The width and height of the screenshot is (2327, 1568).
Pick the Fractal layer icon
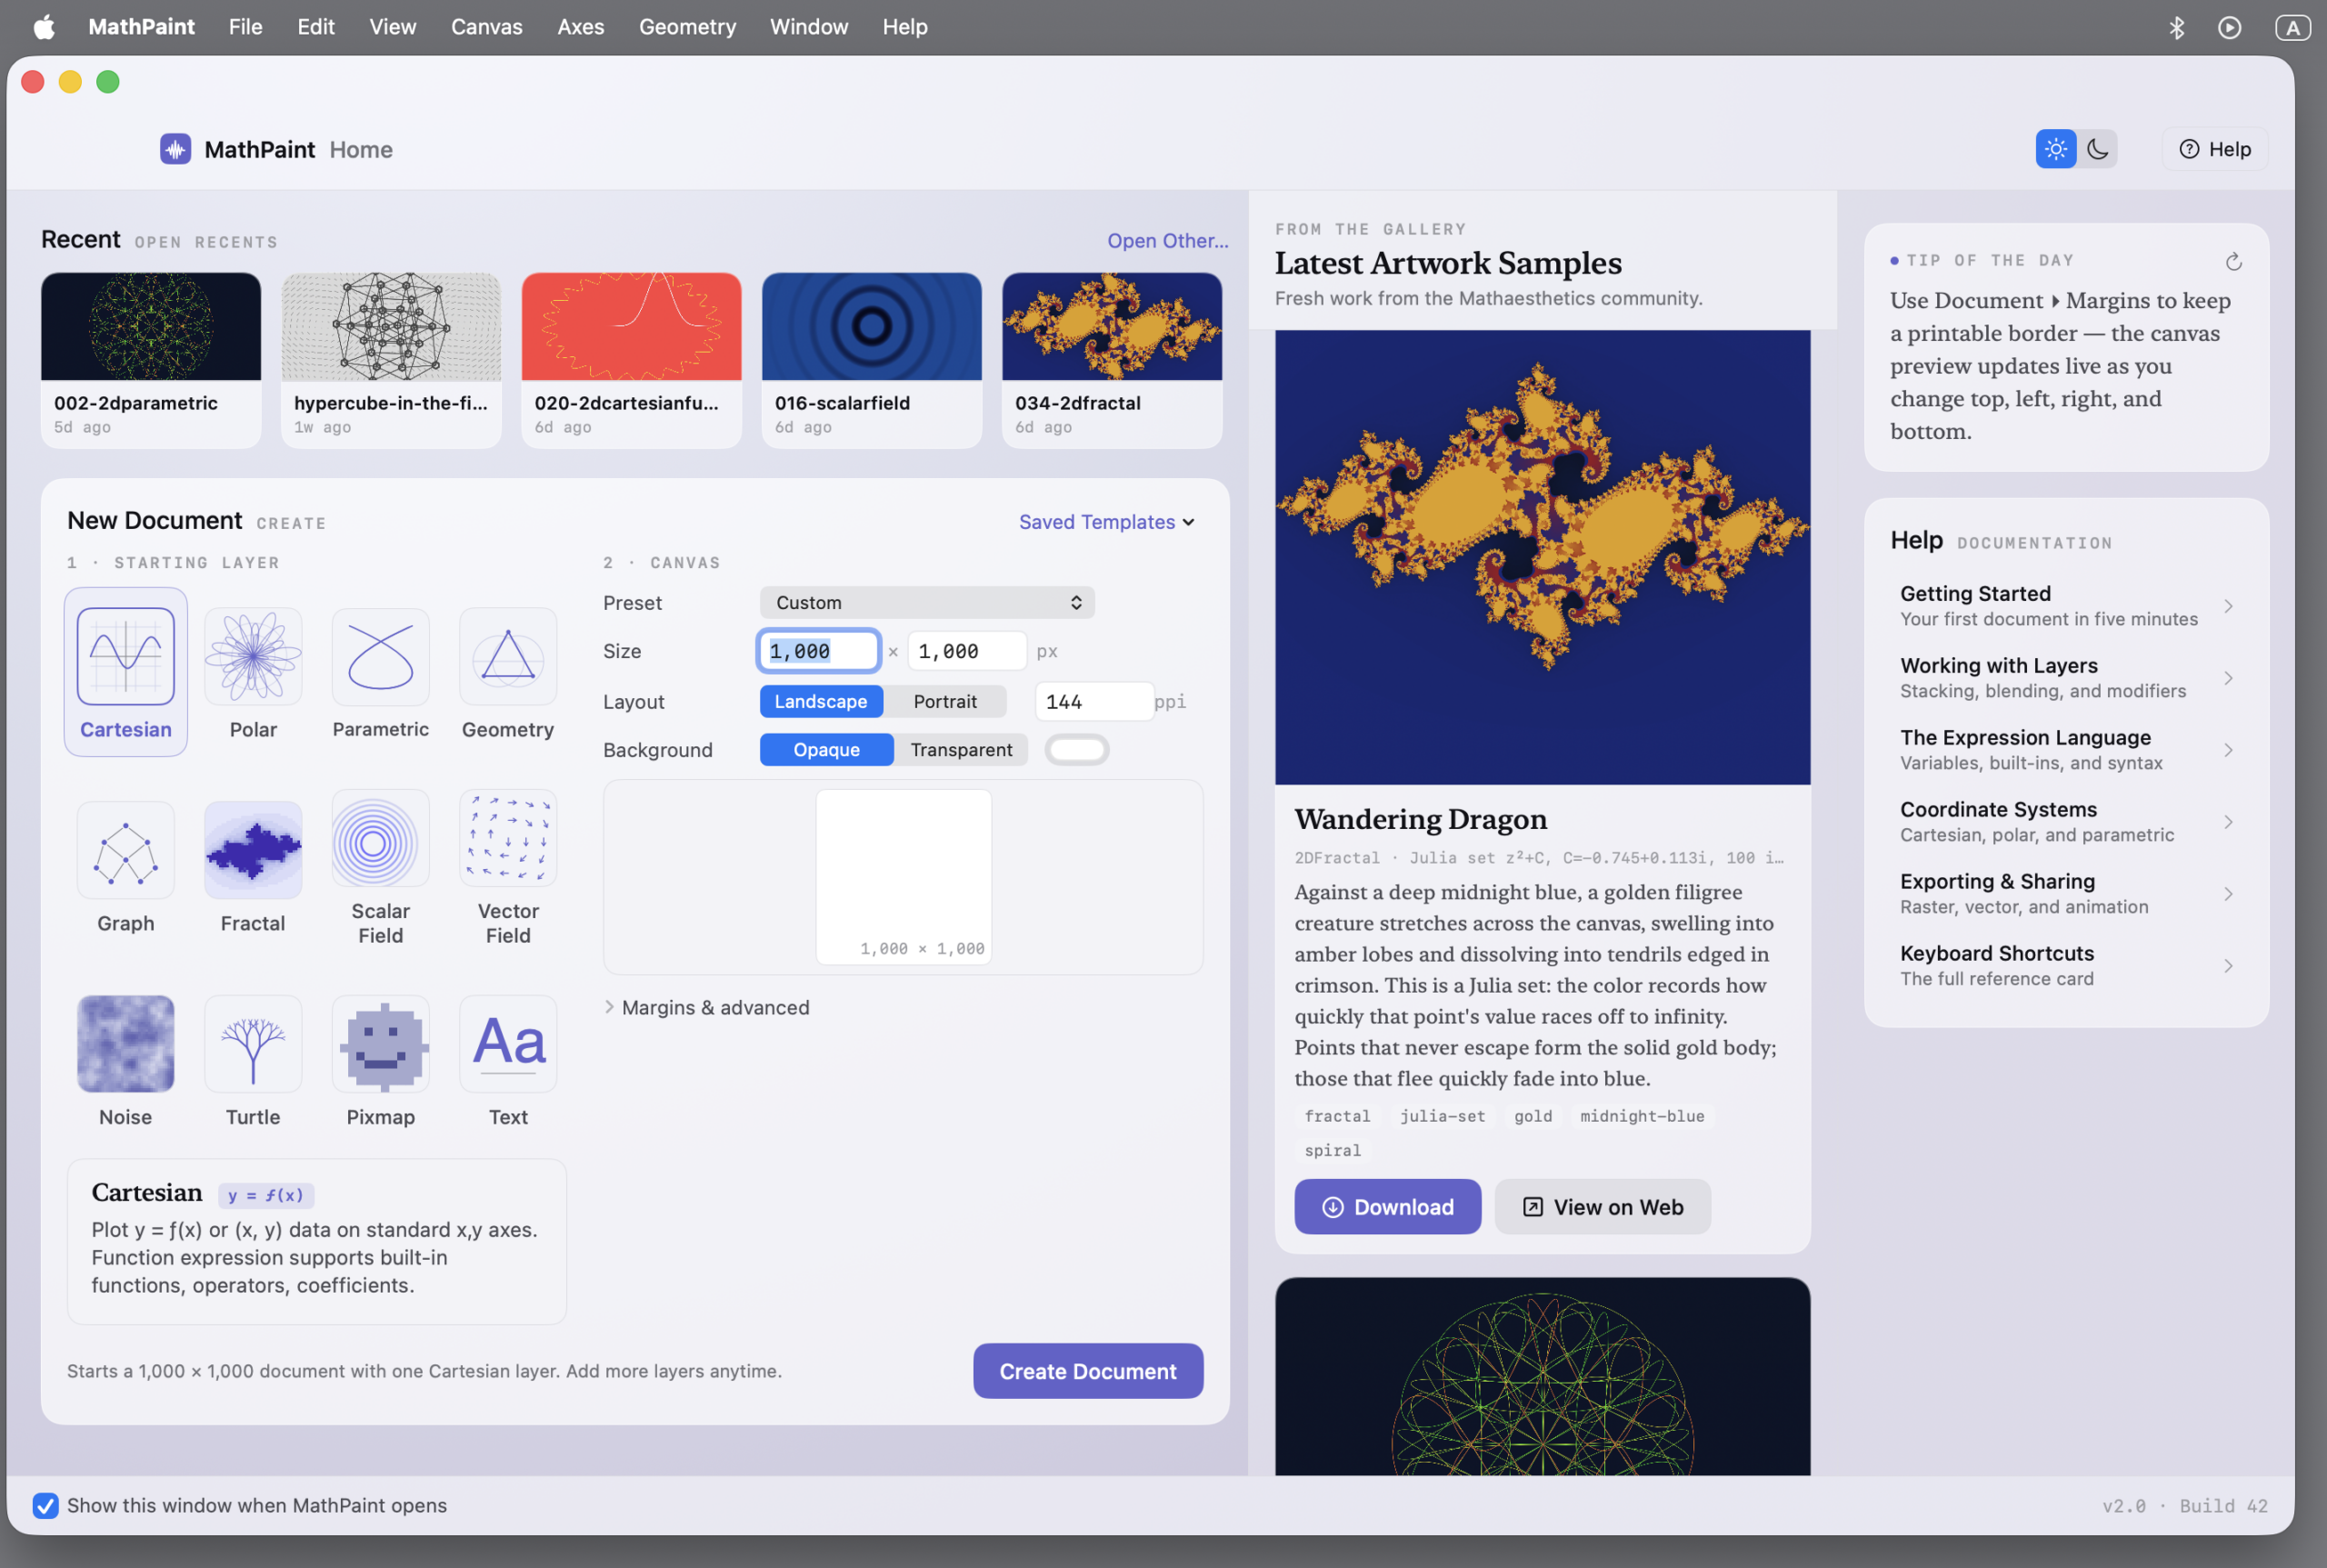[253, 850]
